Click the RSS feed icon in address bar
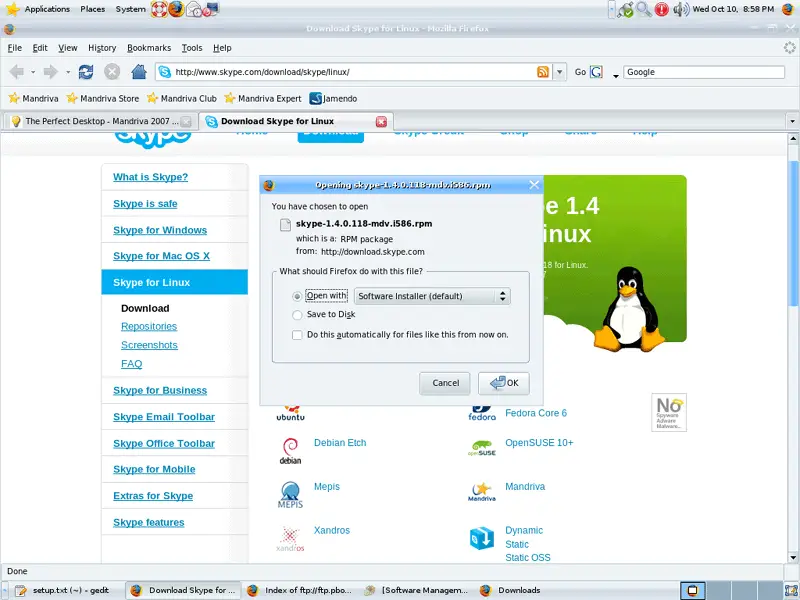 543,72
